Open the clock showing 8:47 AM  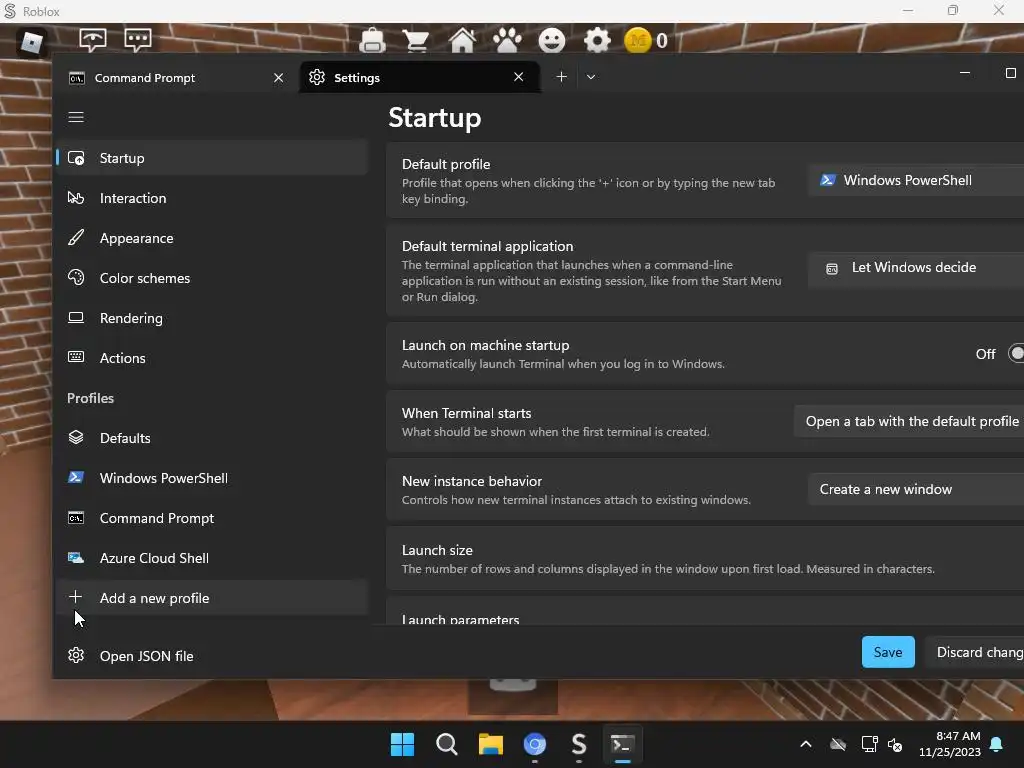pyautogui.click(x=950, y=744)
